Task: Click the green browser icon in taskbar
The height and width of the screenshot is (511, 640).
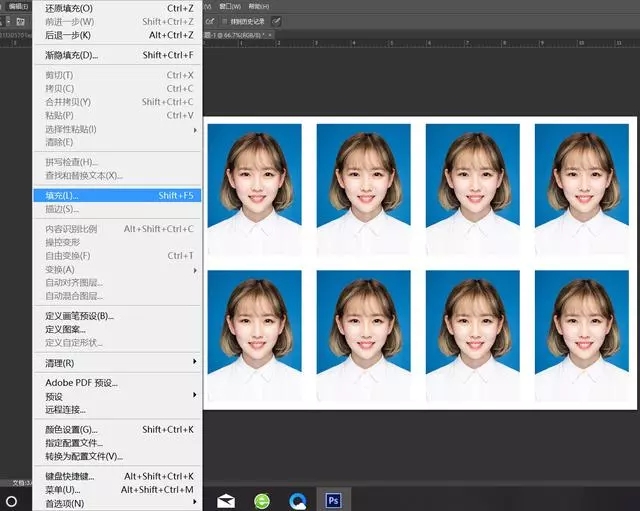Action: pyautogui.click(x=262, y=500)
